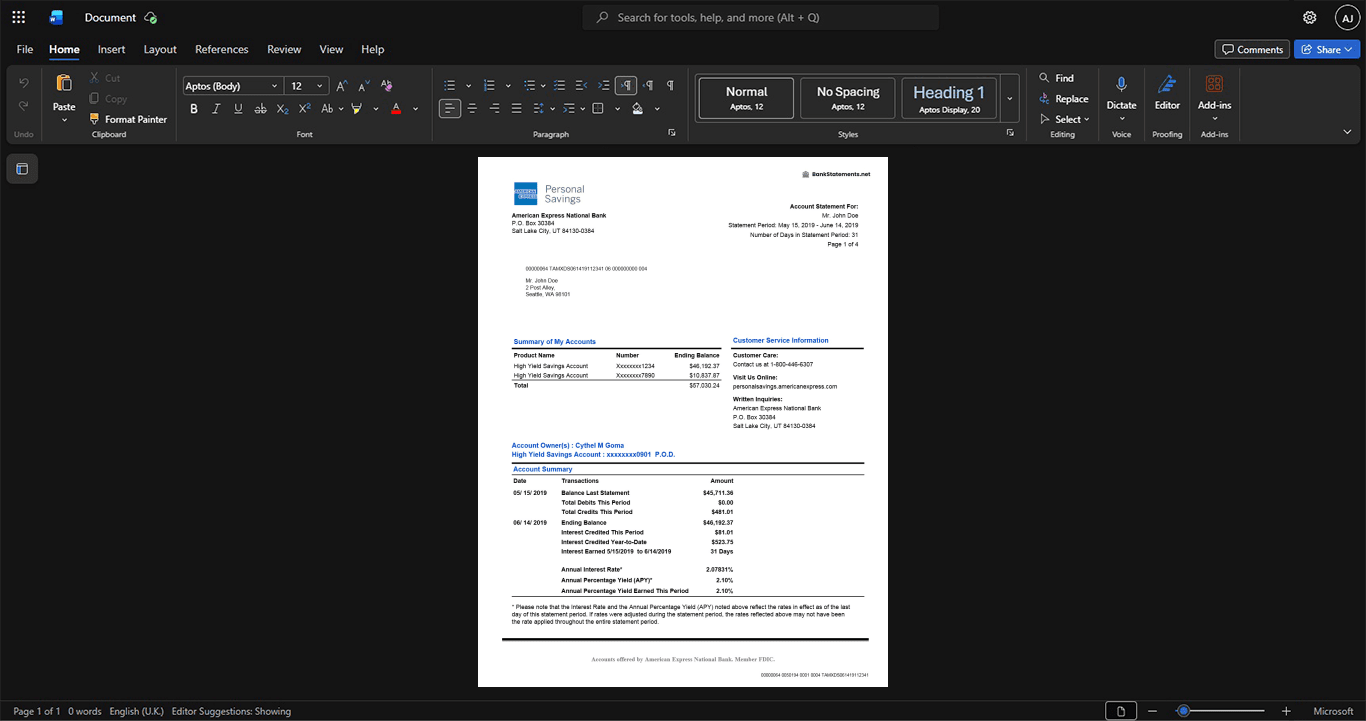Switch to the References tab
This screenshot has width=1366, height=721.
pos(221,49)
